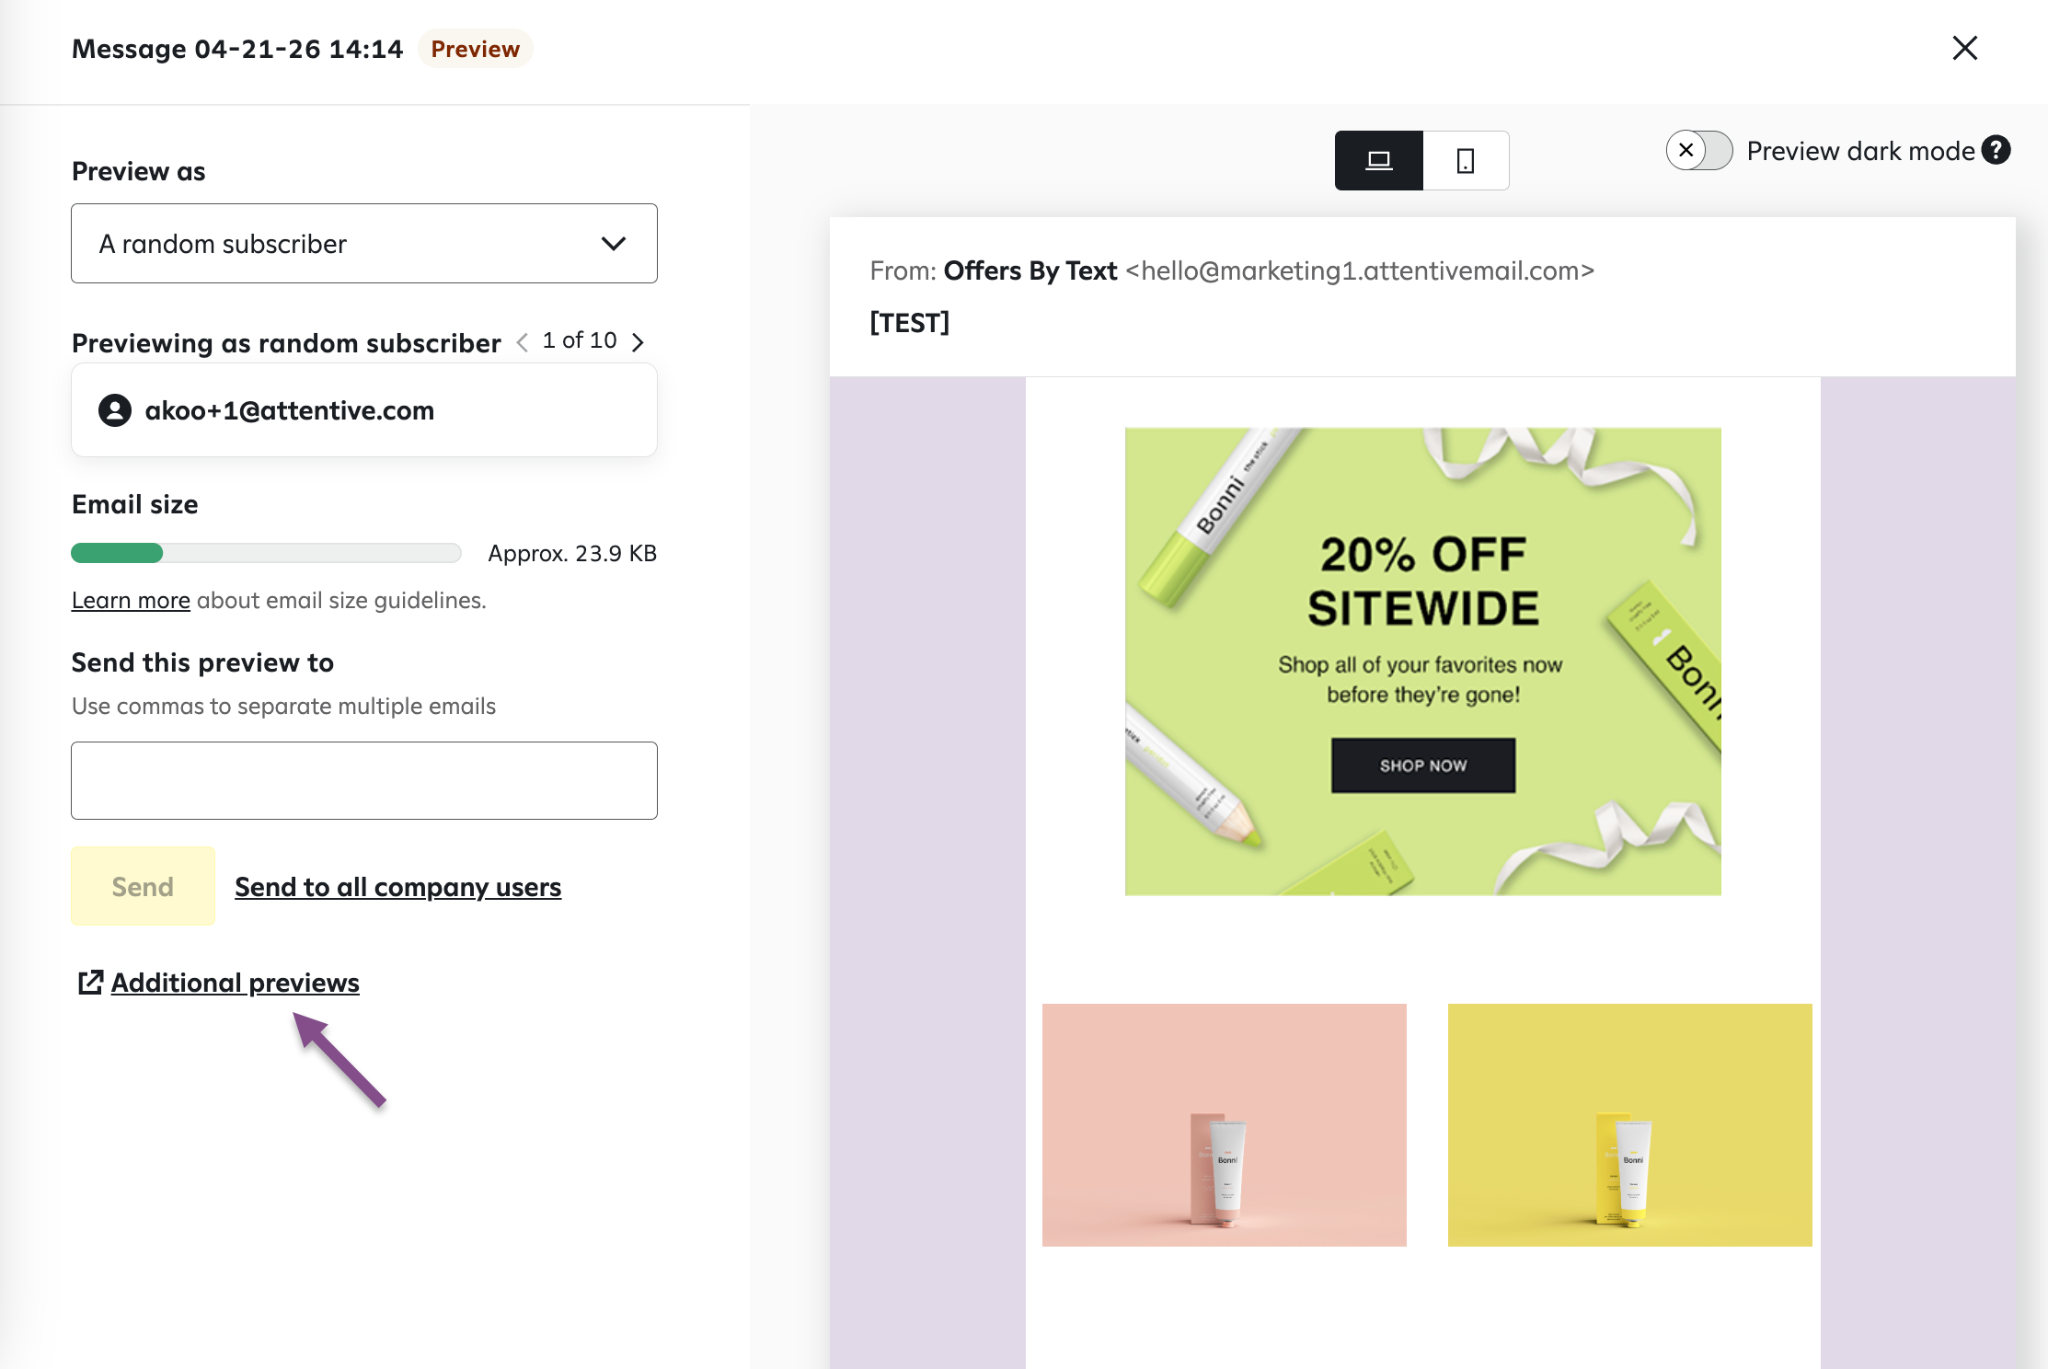The height and width of the screenshot is (1369, 2048).
Task: Close the message preview with X icon
Action: (x=1964, y=48)
